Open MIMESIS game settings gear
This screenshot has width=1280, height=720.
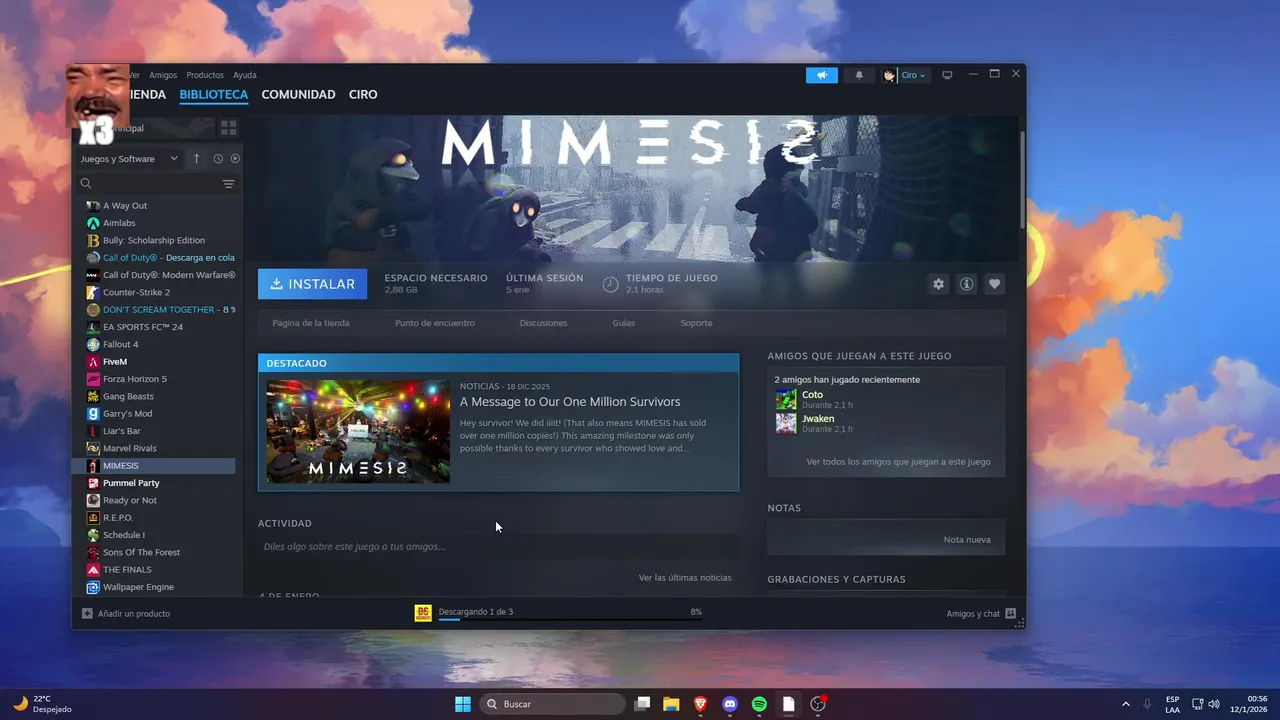(x=938, y=284)
